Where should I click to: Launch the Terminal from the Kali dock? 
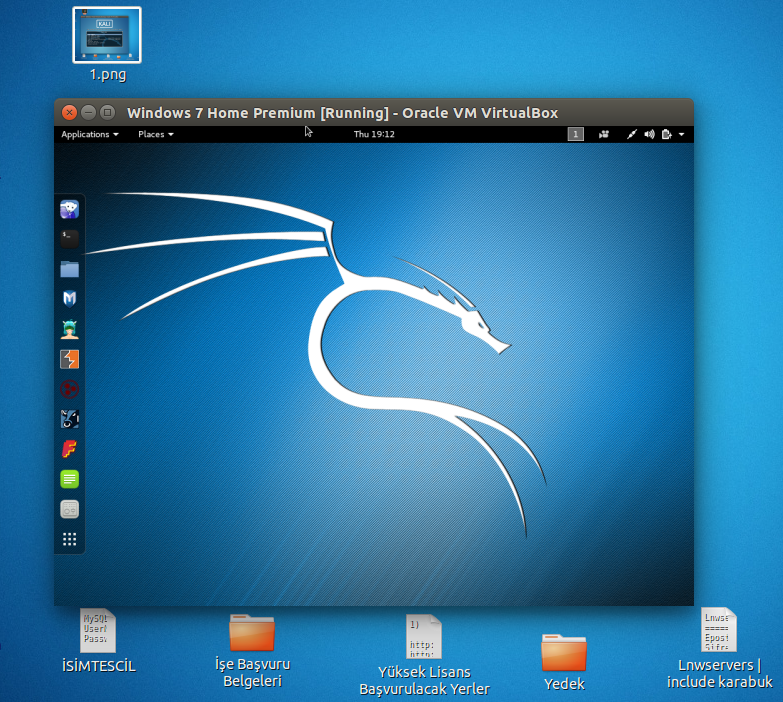(x=70, y=239)
